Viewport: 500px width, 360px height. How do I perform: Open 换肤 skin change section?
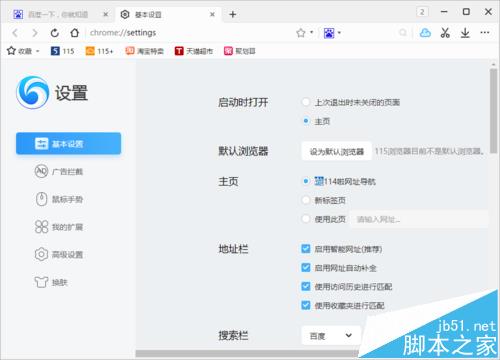click(51, 282)
